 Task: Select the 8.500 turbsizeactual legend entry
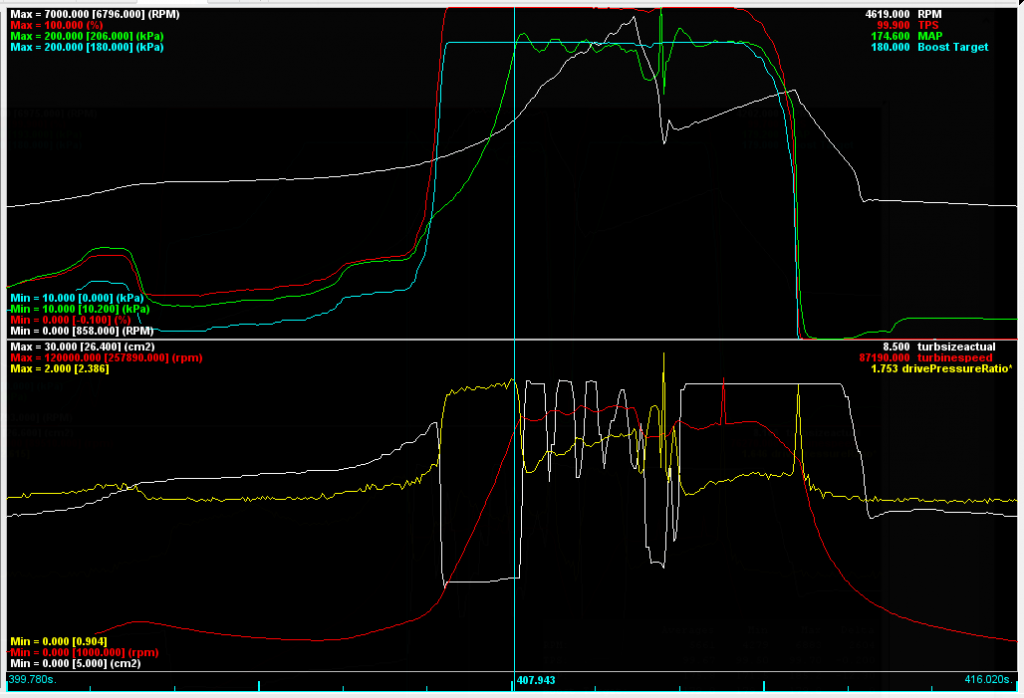click(939, 347)
